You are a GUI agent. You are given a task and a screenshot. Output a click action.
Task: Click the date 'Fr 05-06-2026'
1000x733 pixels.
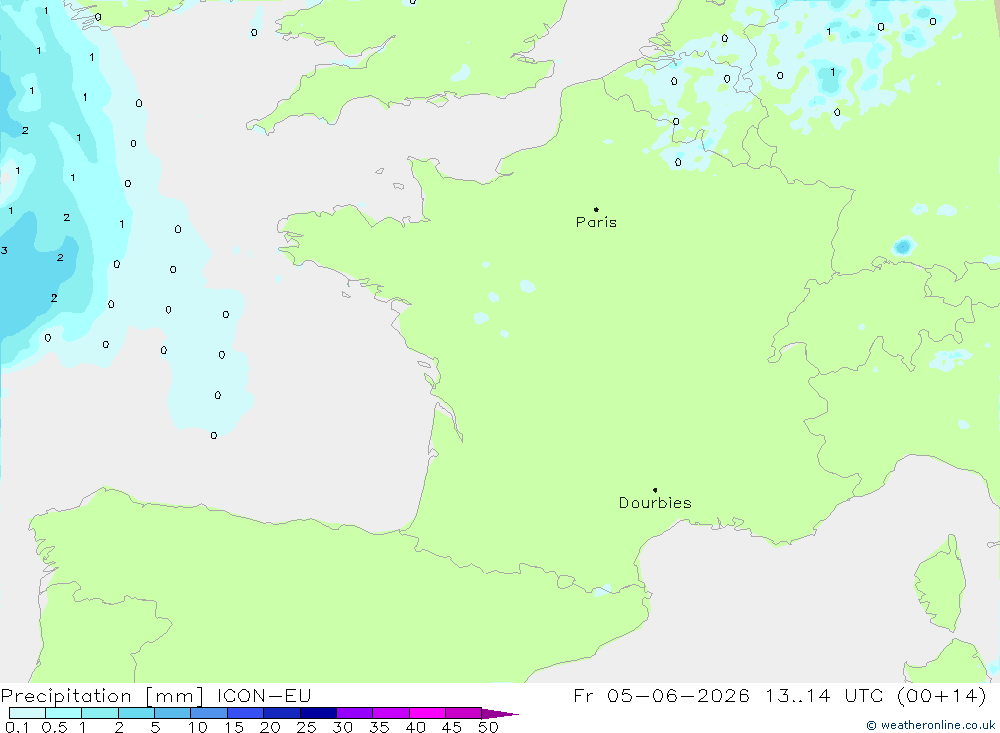661,695
